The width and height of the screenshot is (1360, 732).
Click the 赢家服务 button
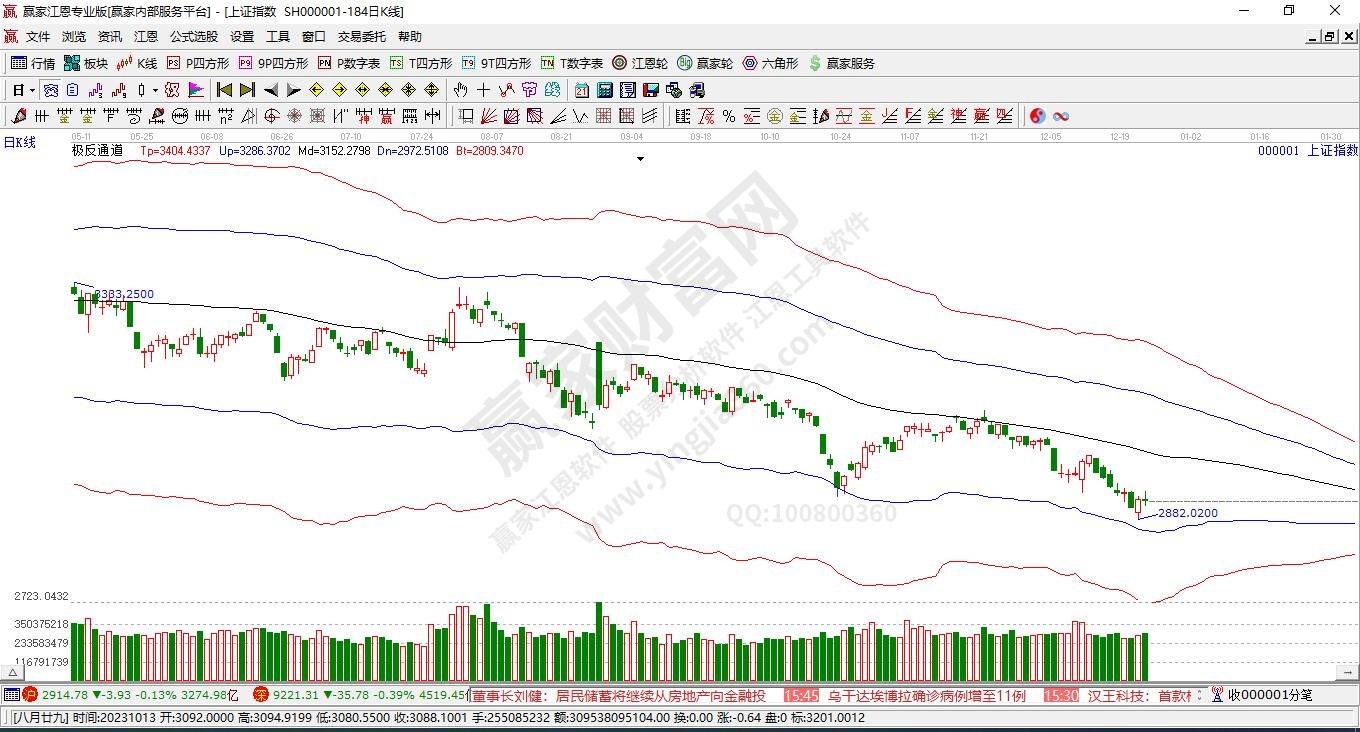tap(842, 63)
